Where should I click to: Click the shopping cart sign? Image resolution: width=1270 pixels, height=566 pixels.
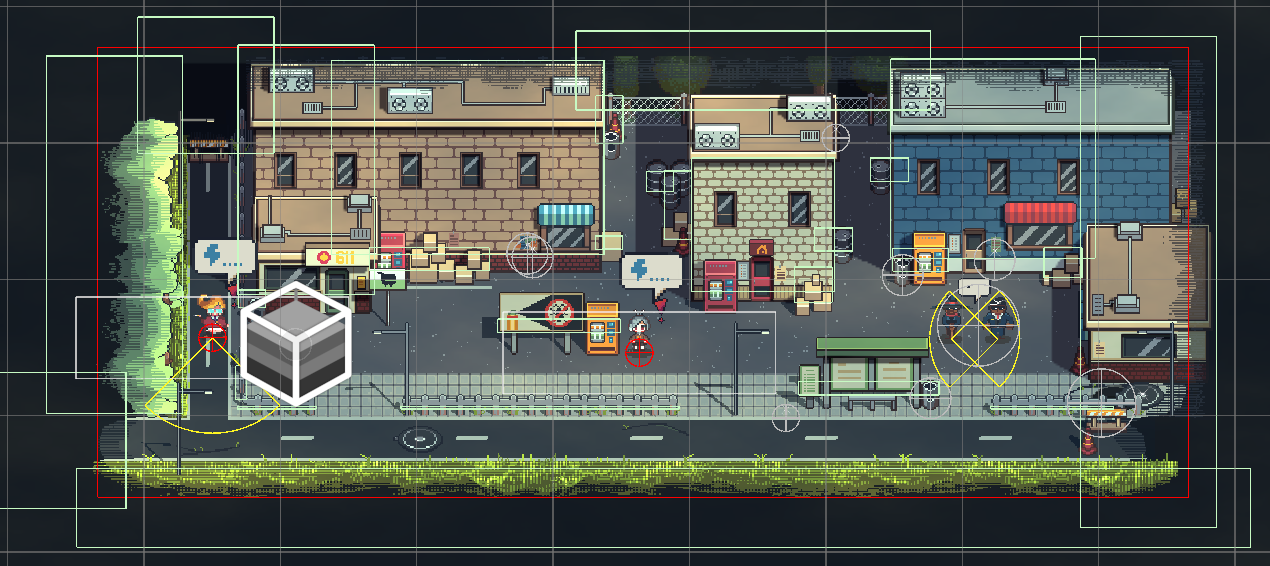click(x=389, y=279)
